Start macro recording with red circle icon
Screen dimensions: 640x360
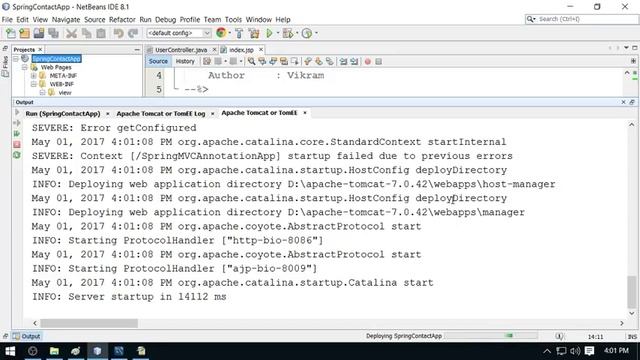(x=368, y=62)
